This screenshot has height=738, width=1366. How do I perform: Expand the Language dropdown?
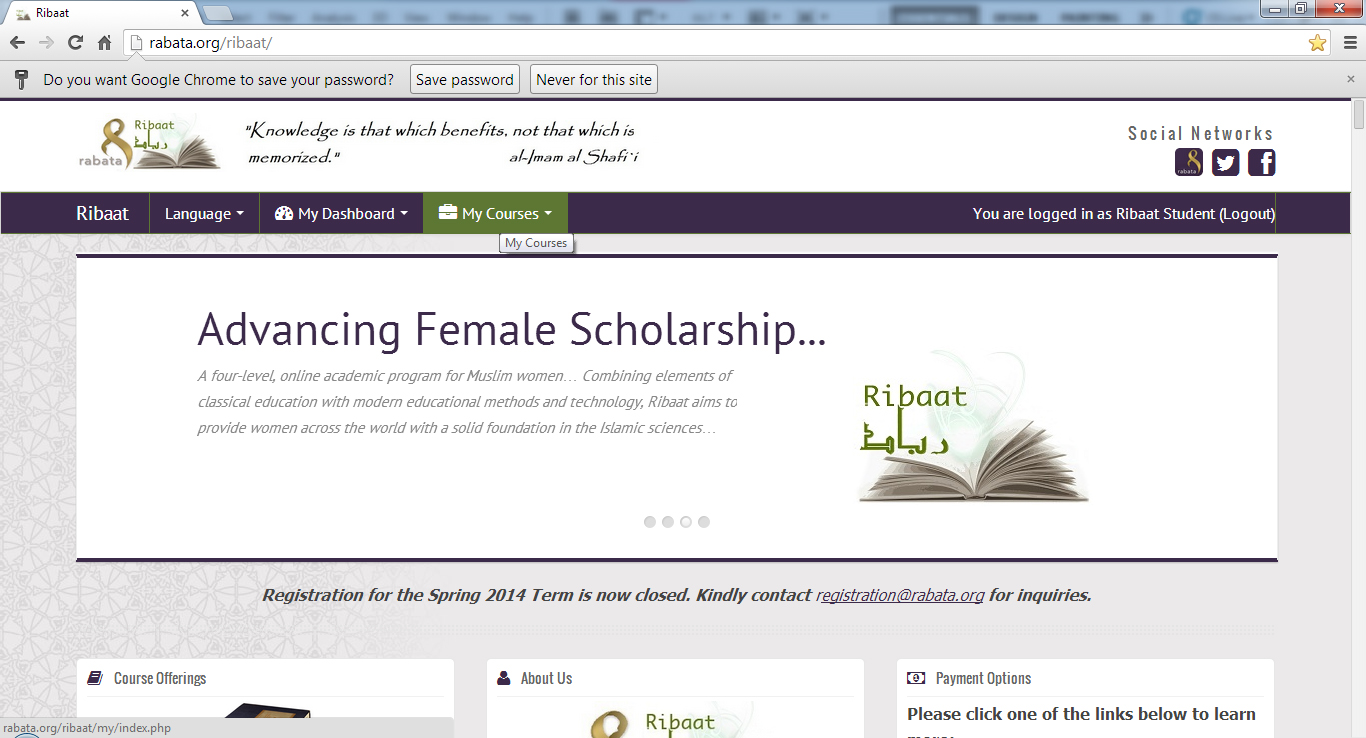point(204,213)
